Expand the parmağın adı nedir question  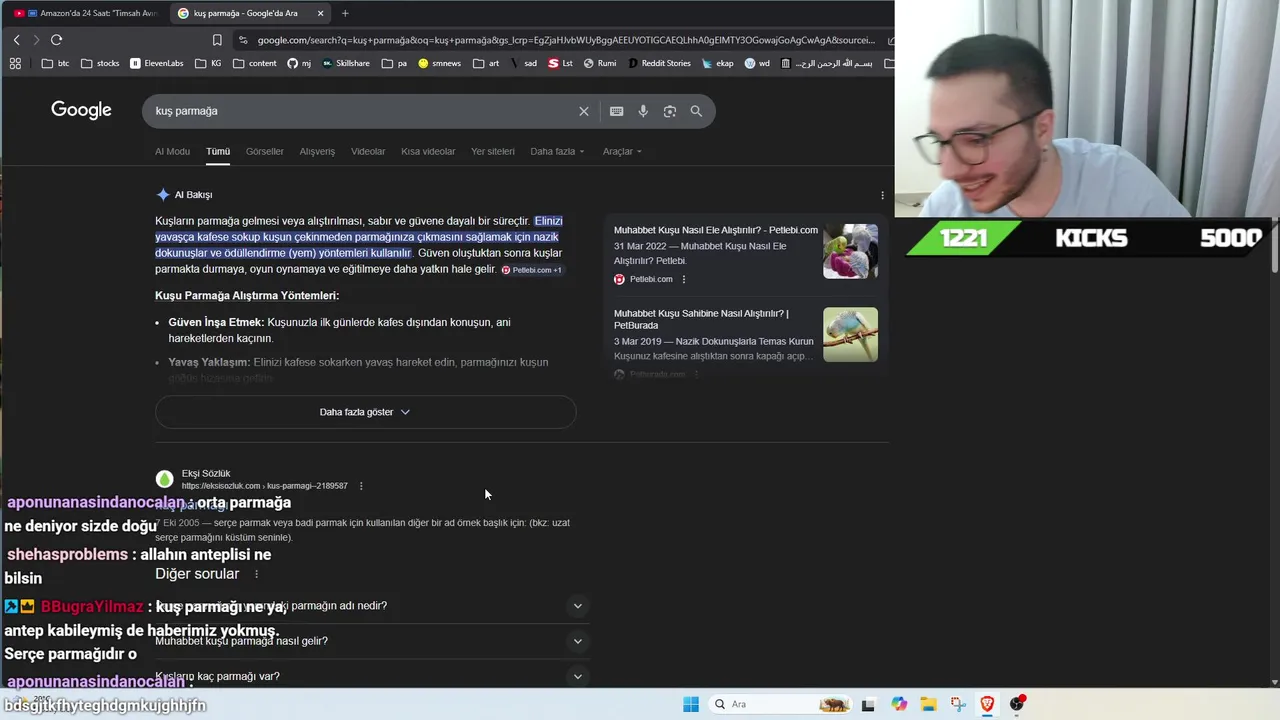click(x=371, y=606)
